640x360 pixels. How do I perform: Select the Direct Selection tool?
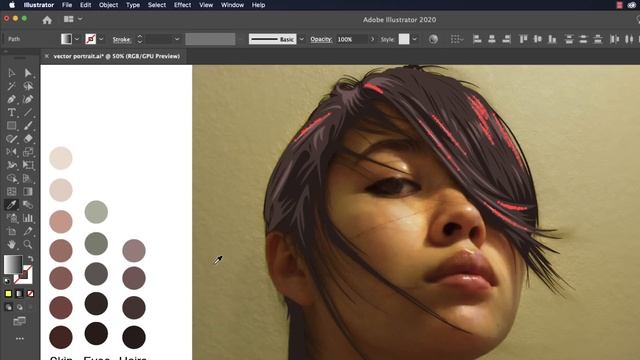coord(28,73)
